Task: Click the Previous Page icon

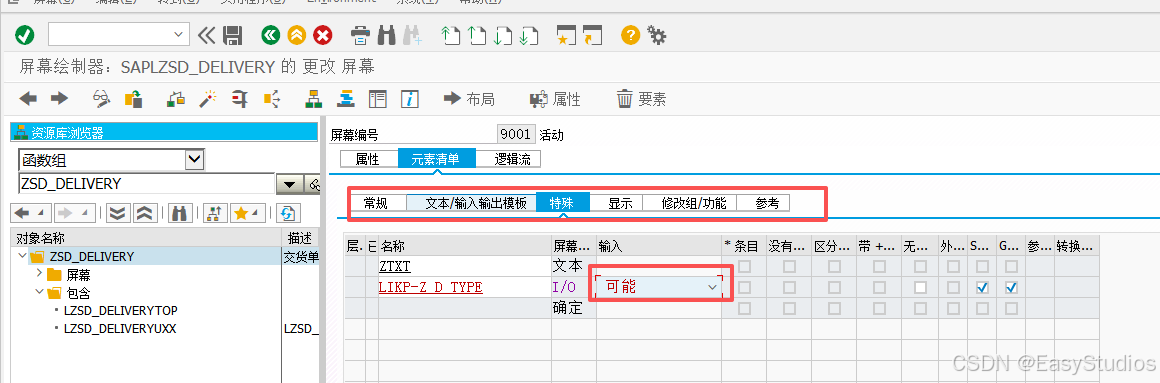Action: [476, 35]
